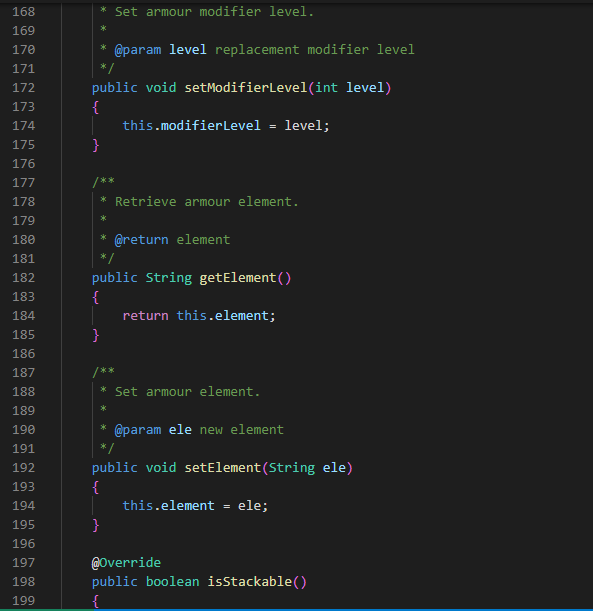This screenshot has width=593, height=611.
Task: Click the closing brace on line 185
Action: 96,335
